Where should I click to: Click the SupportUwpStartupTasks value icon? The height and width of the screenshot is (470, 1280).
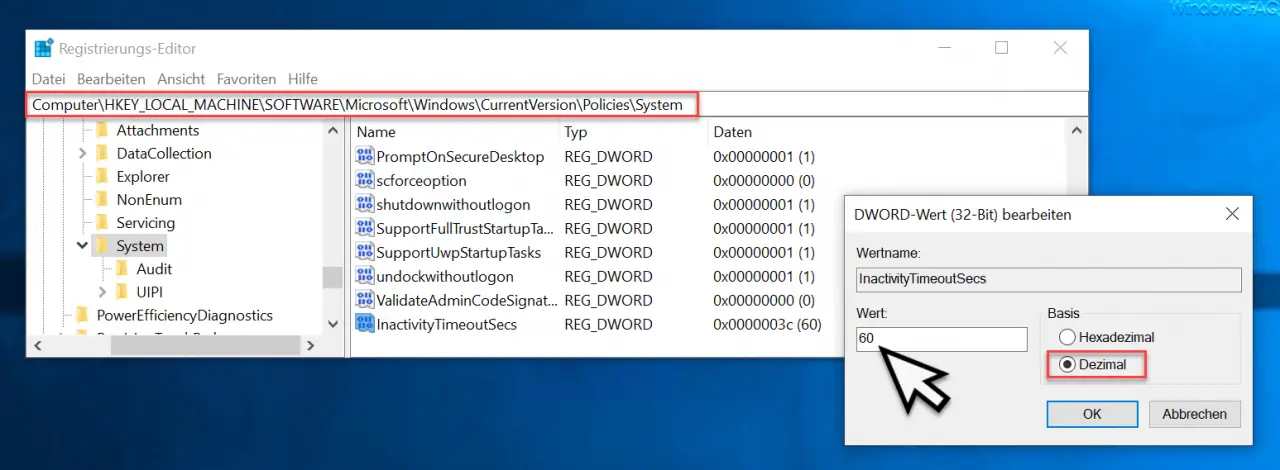[364, 253]
